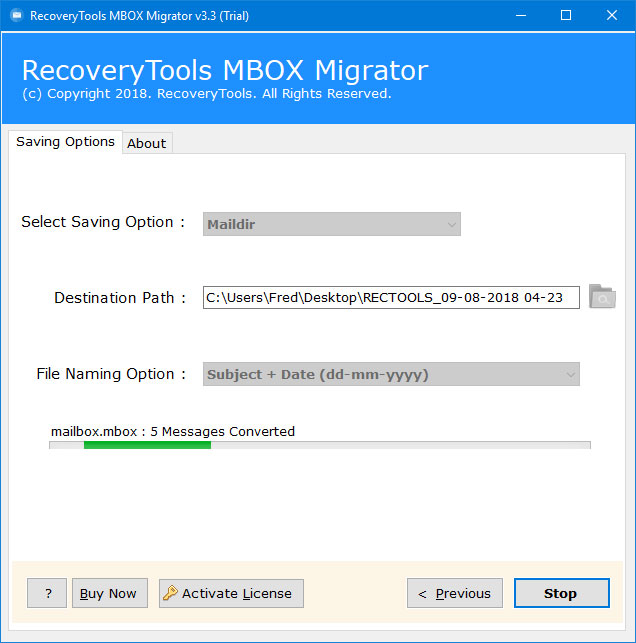Maximize the MBOX Migrator window
This screenshot has height=643, width=636.
pos(566,16)
